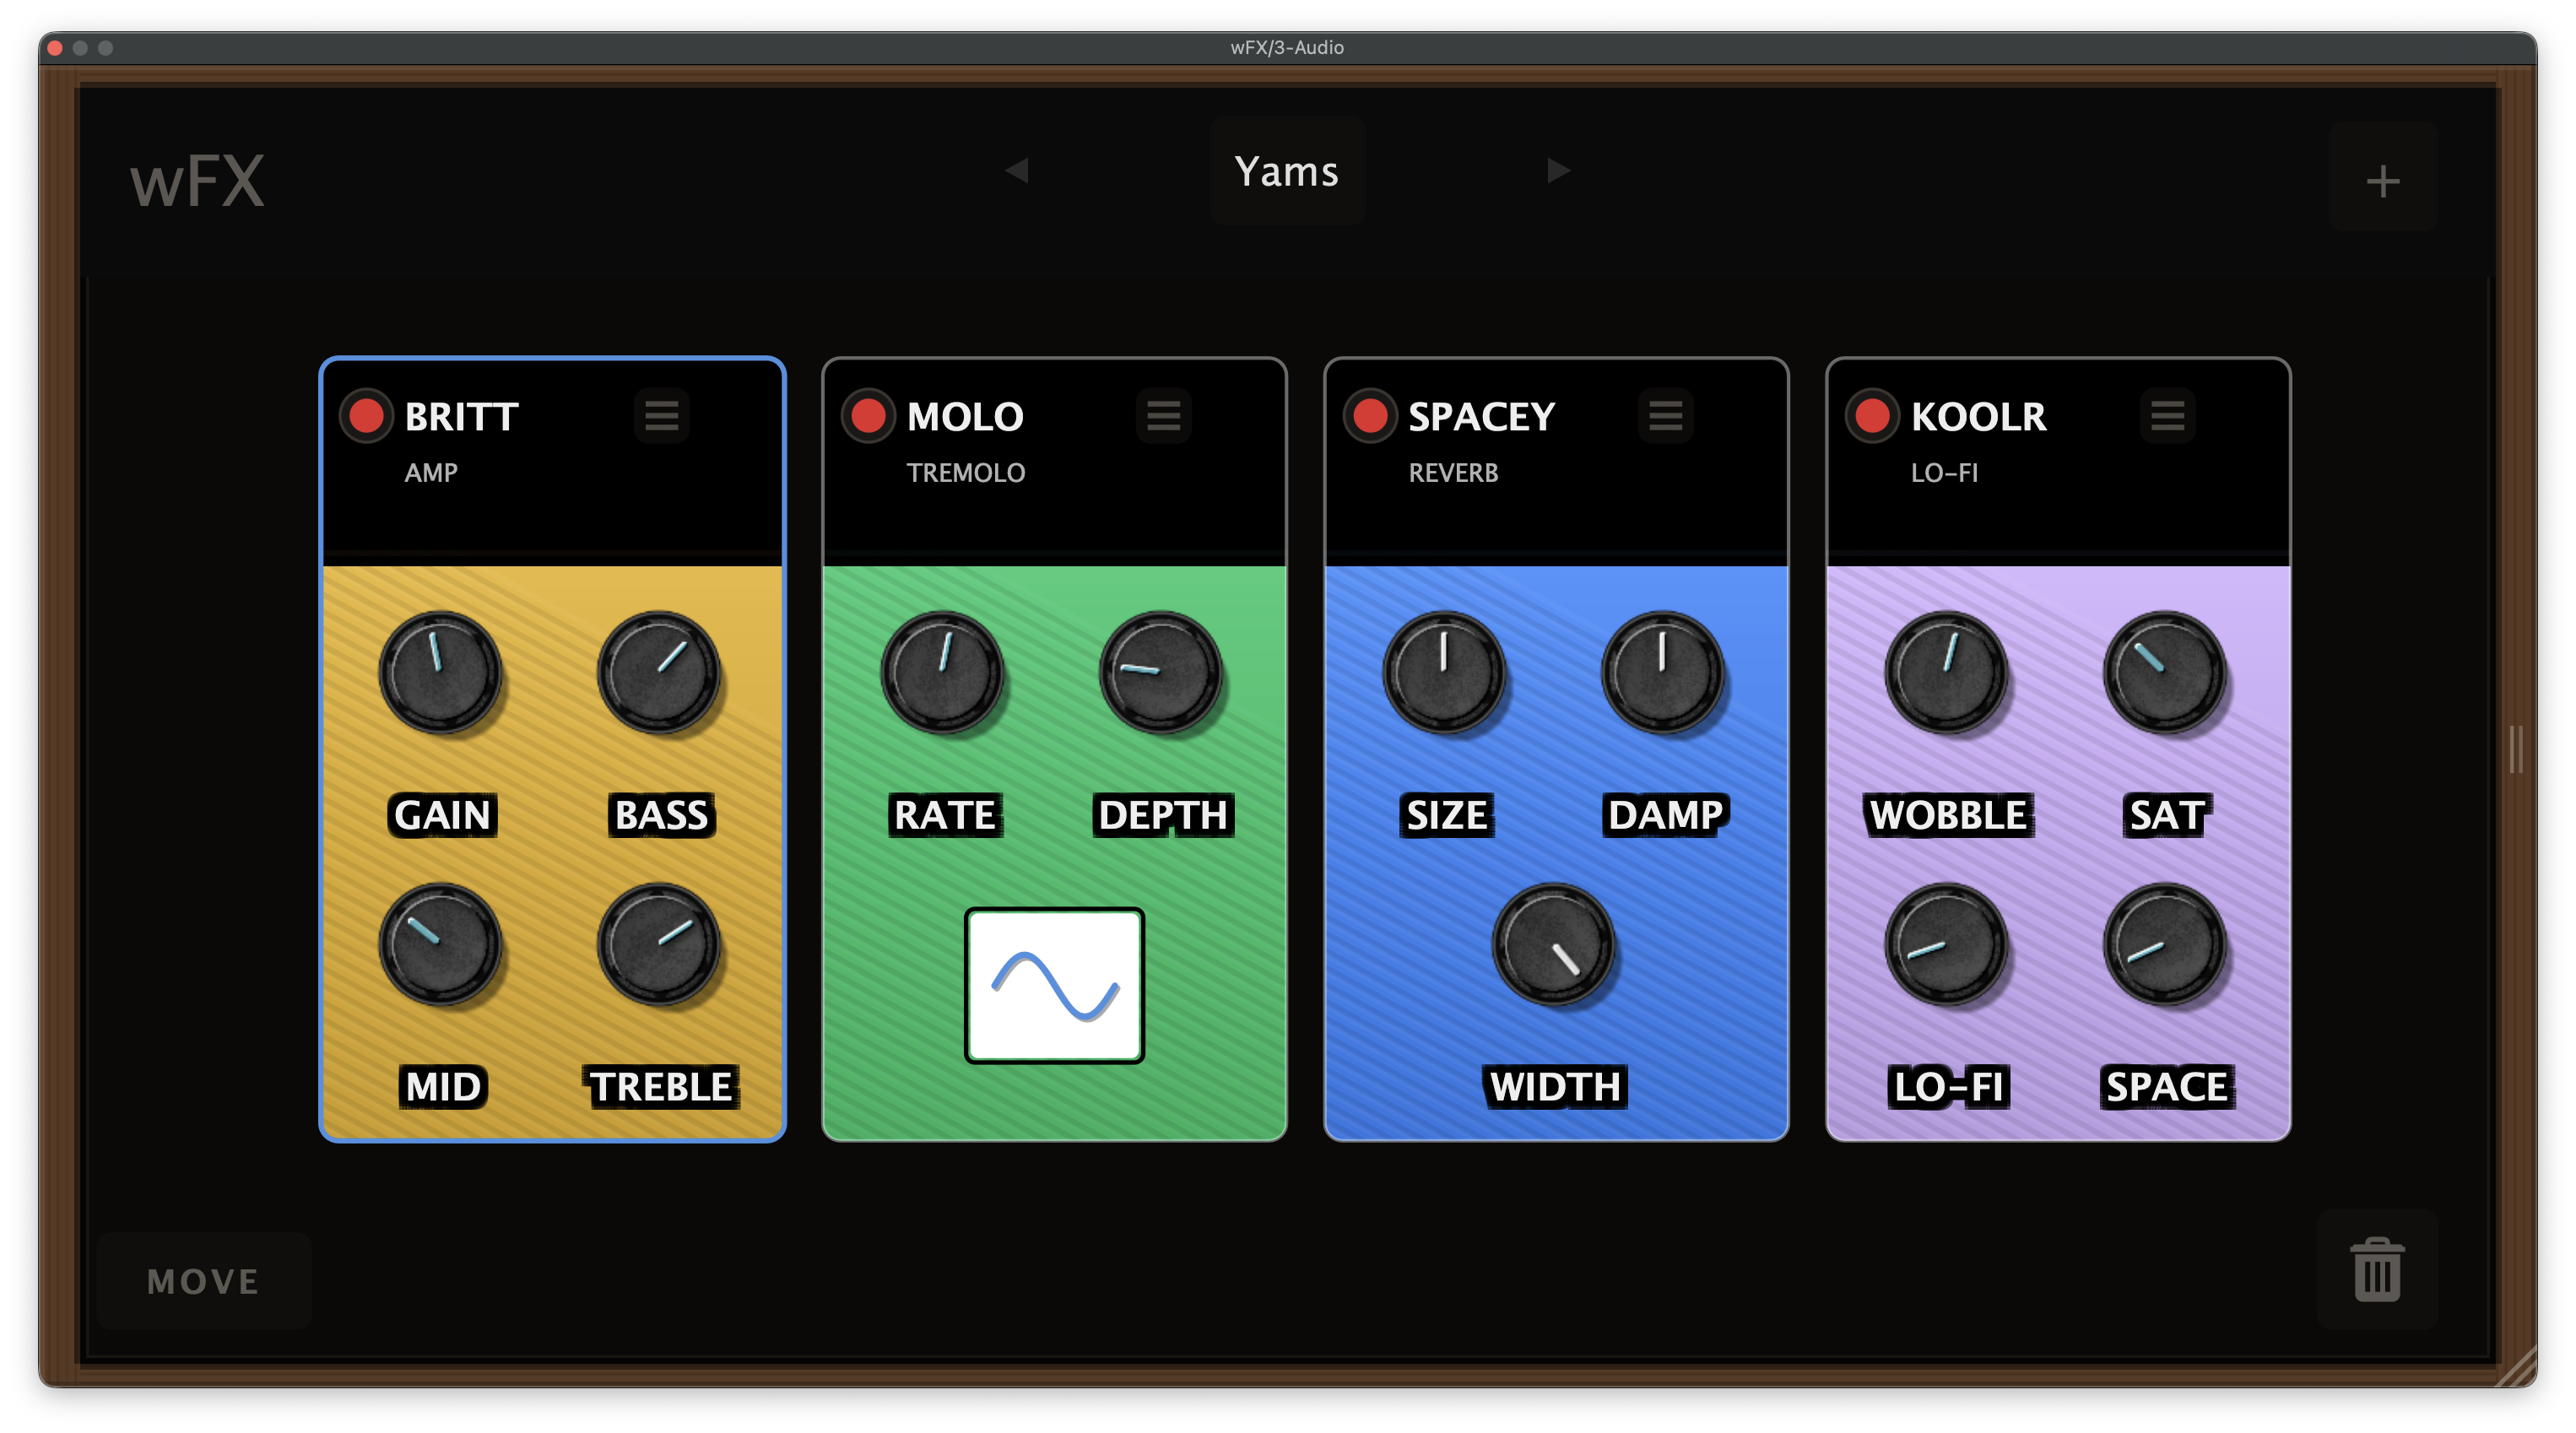
Task: Click the vertical panel handle at right edge
Action: pos(2516,749)
